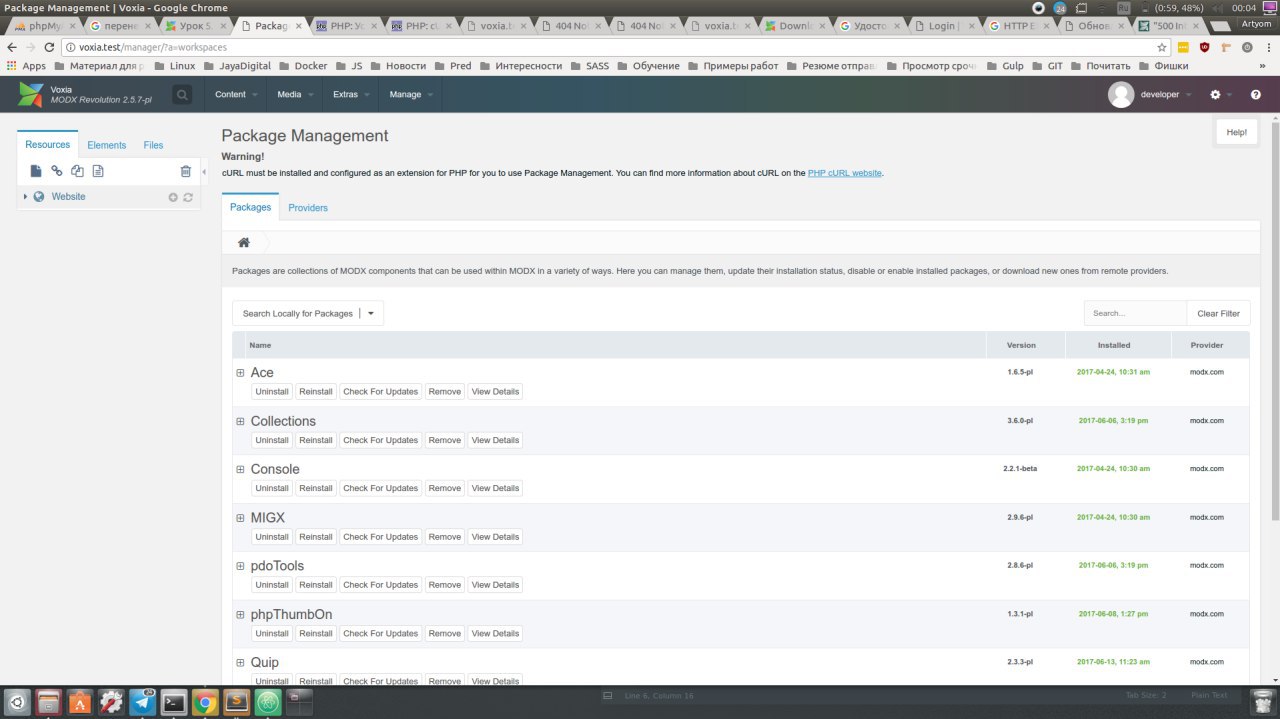Open the settings gear icon in top bar

tap(1215, 95)
